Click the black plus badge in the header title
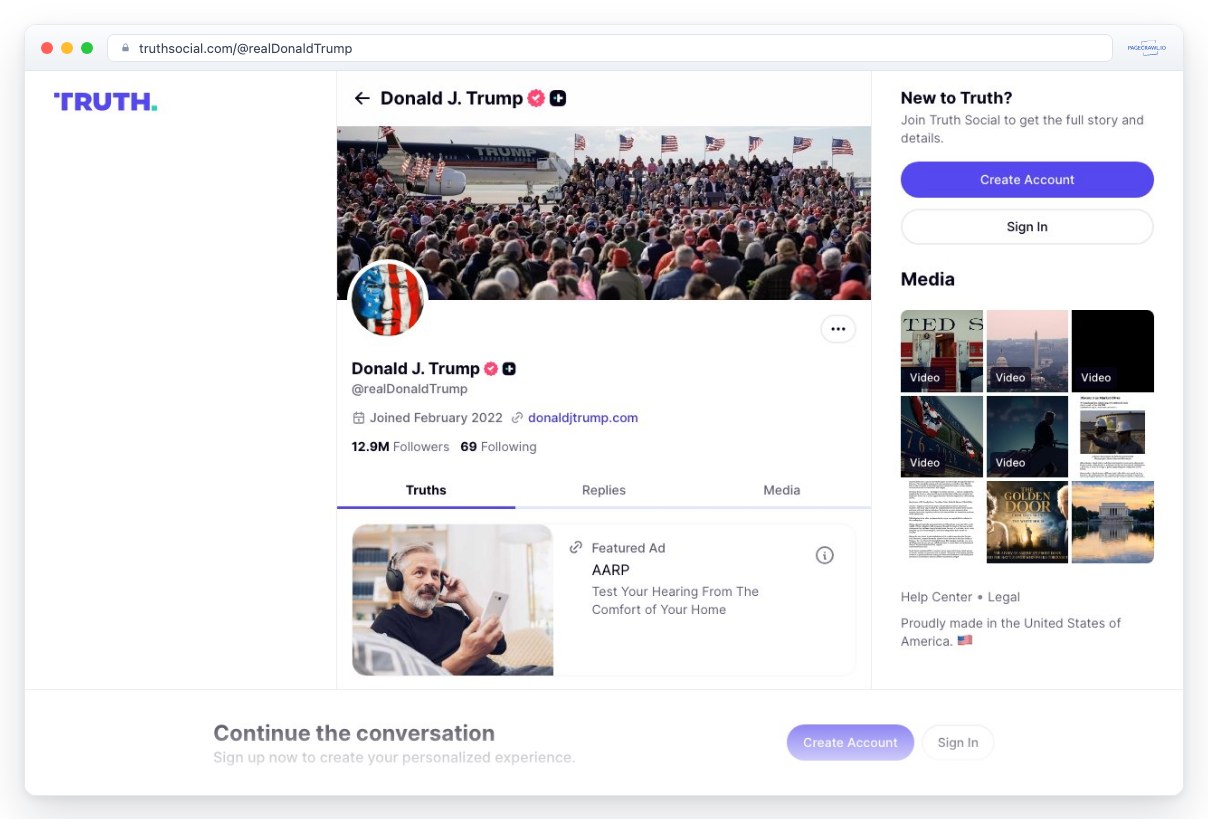 coord(558,98)
